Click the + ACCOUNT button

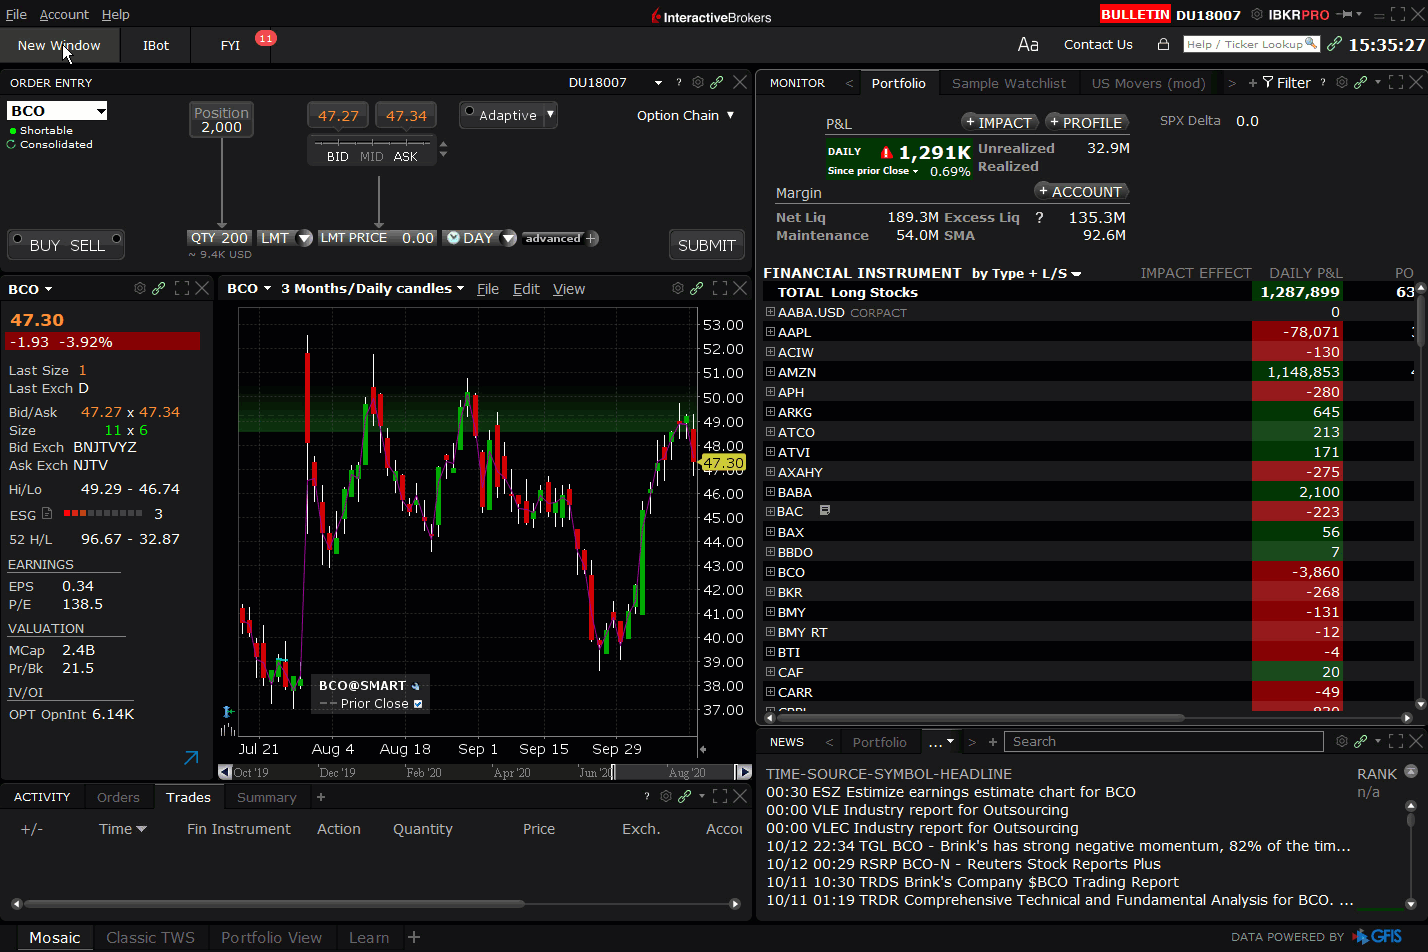tap(1080, 191)
